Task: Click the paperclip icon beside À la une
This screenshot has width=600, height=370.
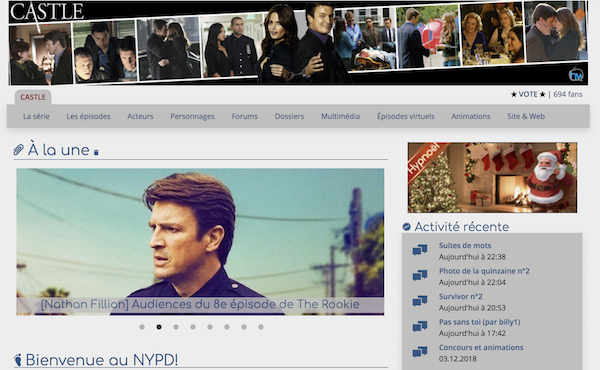Action: coord(18,150)
